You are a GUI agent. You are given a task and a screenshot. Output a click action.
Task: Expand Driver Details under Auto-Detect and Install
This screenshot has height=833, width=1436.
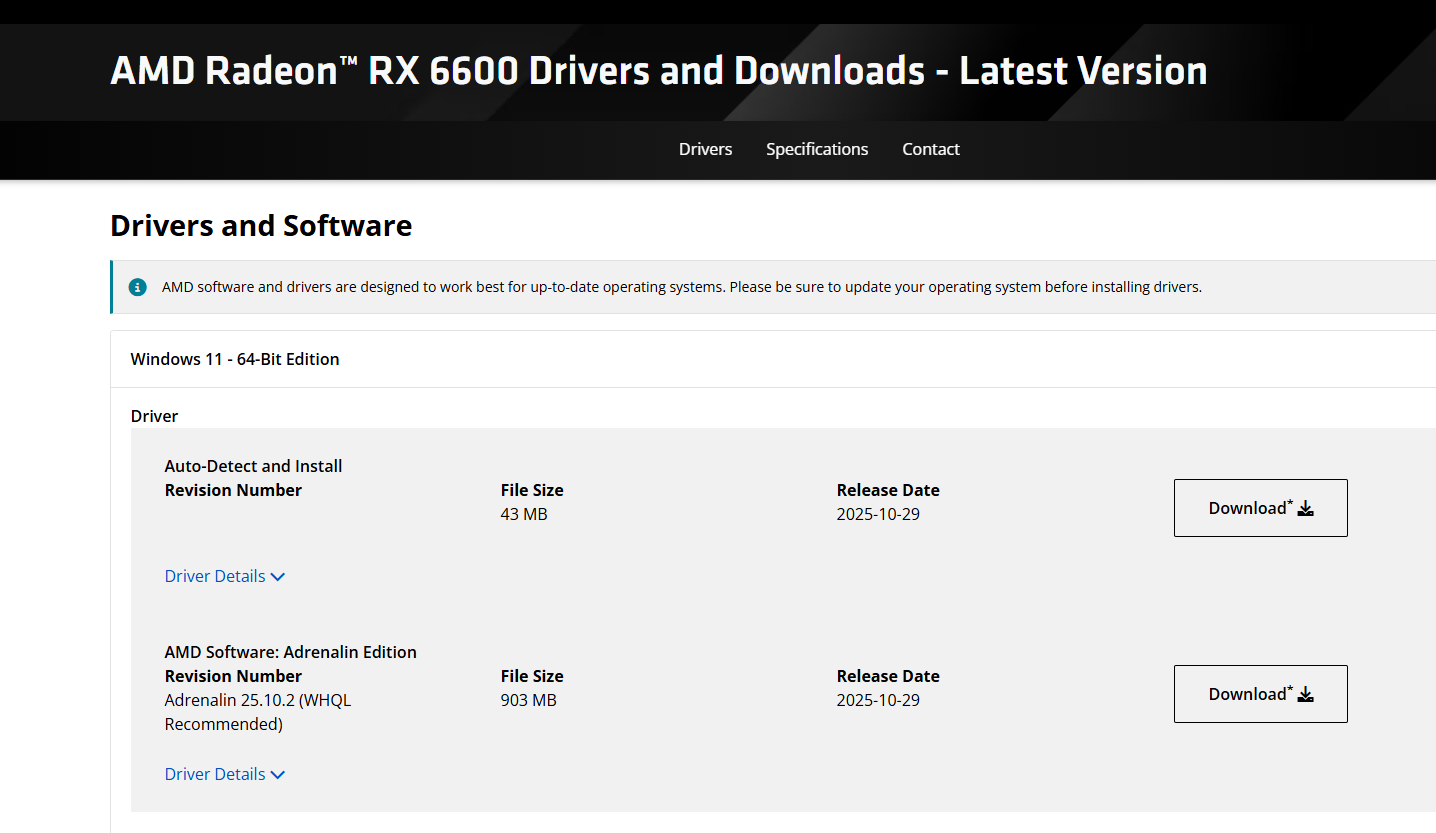tap(225, 576)
